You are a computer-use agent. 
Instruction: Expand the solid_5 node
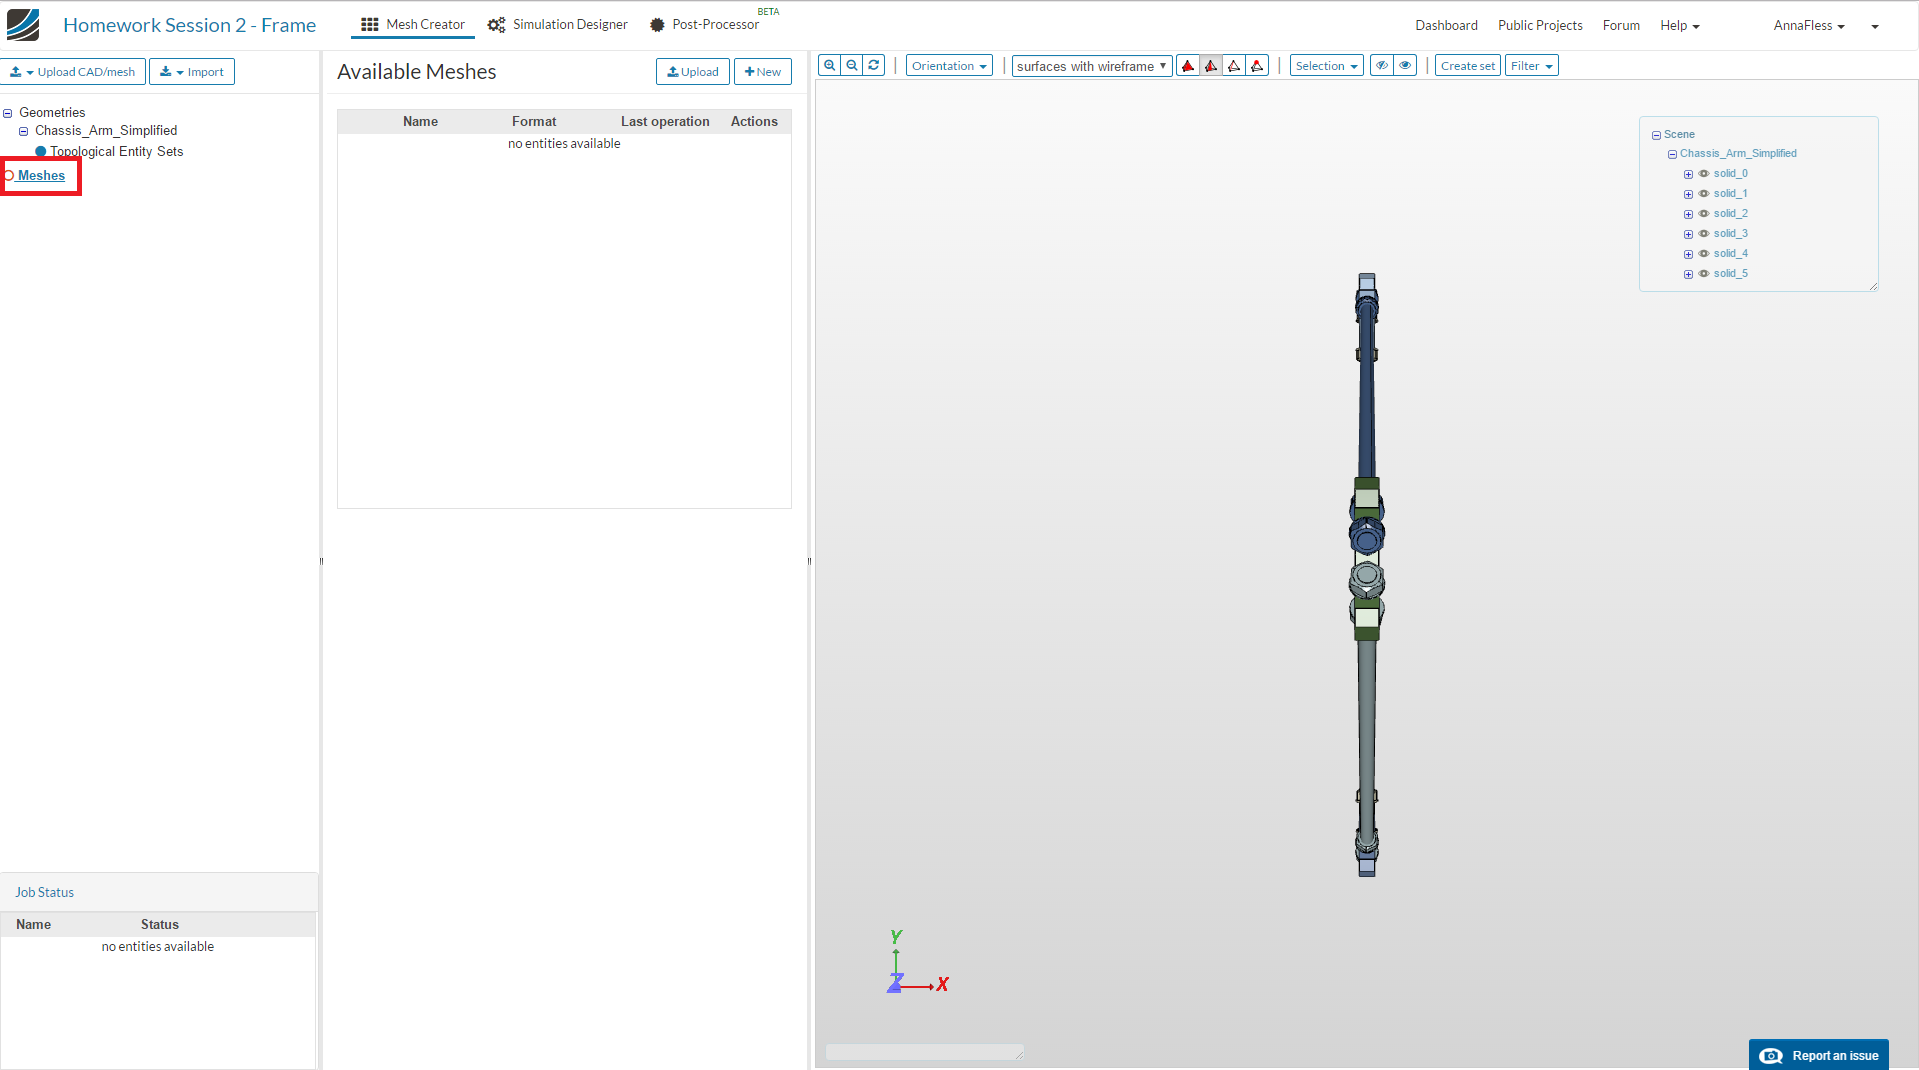[x=1688, y=274]
